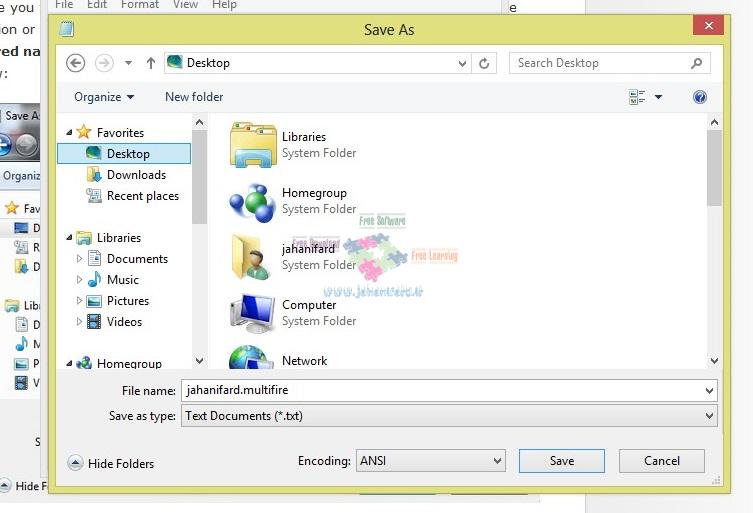Open the Encoding dropdown set to ANSI

click(x=429, y=461)
